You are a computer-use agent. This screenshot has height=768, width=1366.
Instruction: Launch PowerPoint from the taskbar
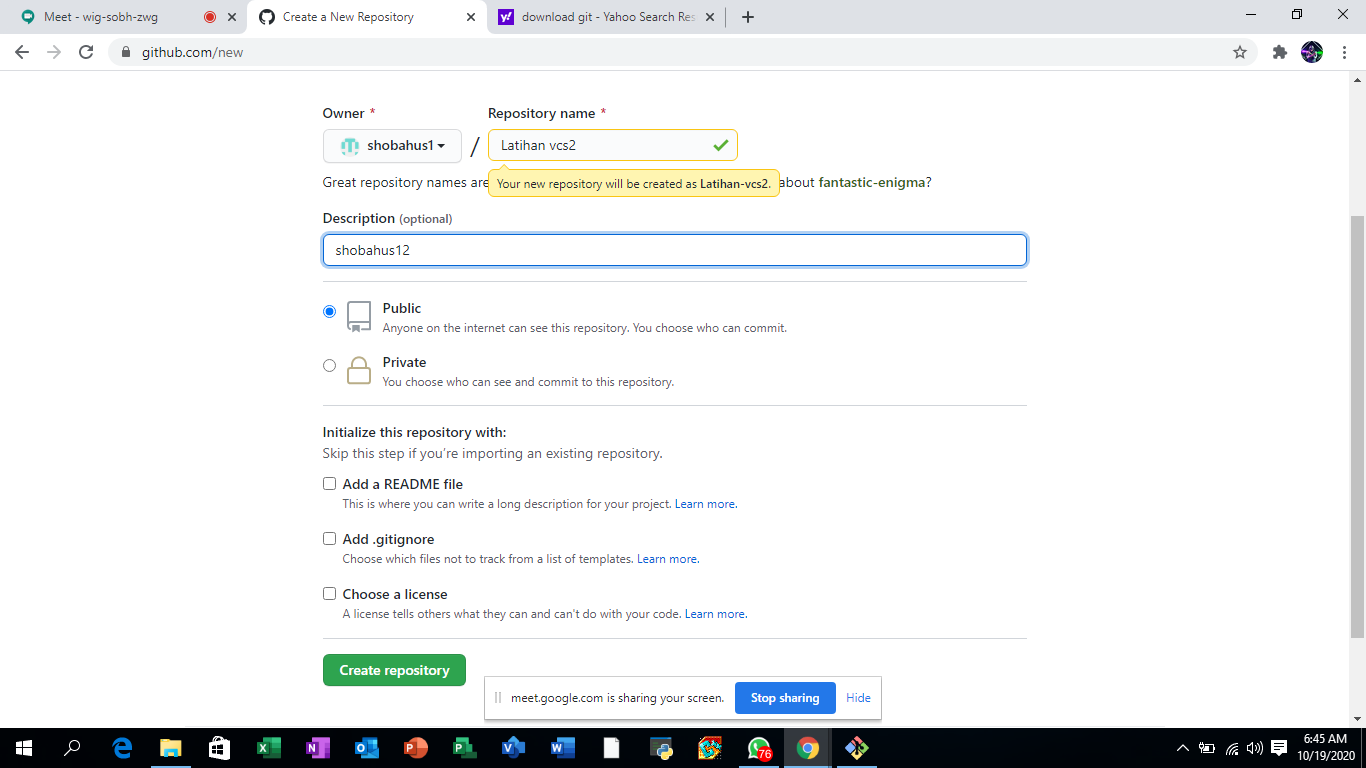click(x=415, y=748)
